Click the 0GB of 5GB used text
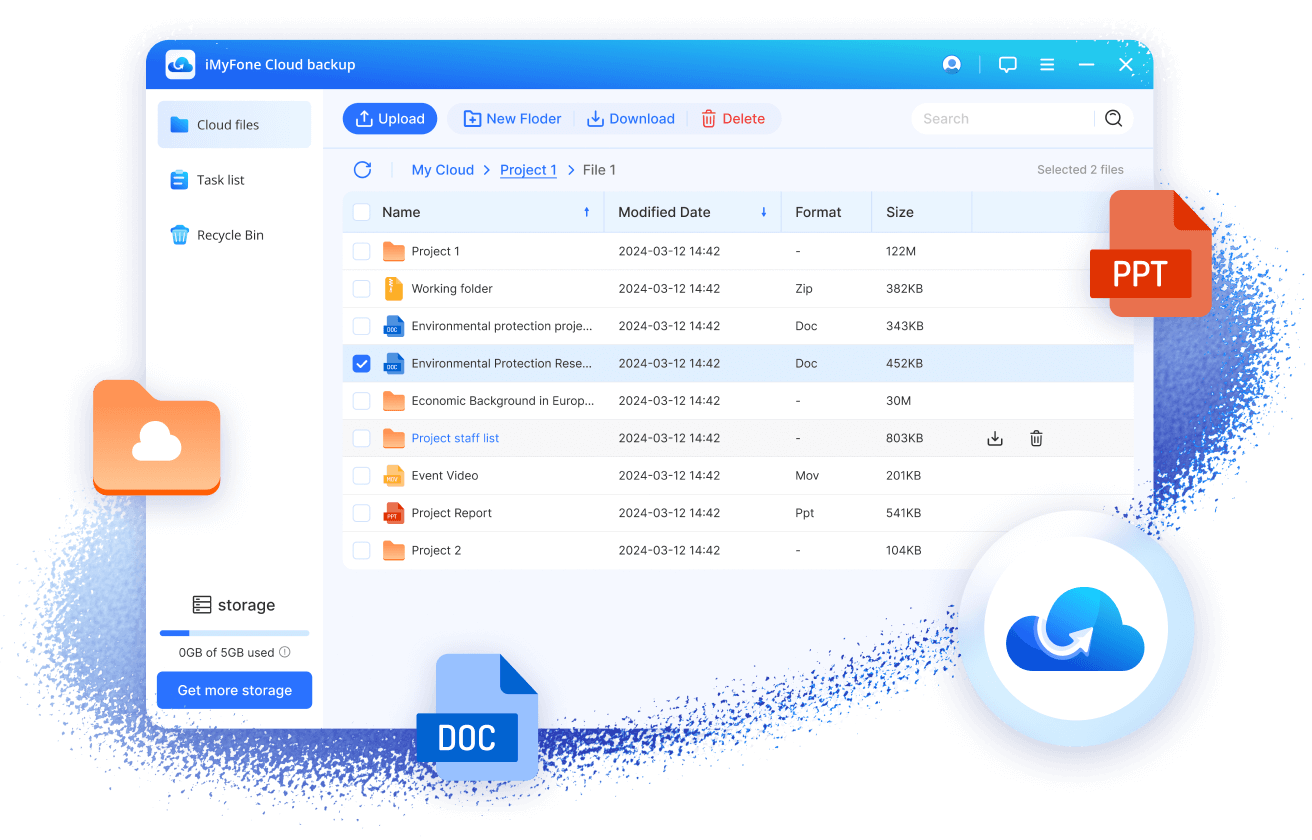Screen dimensions: 1312x840 pos(227,652)
